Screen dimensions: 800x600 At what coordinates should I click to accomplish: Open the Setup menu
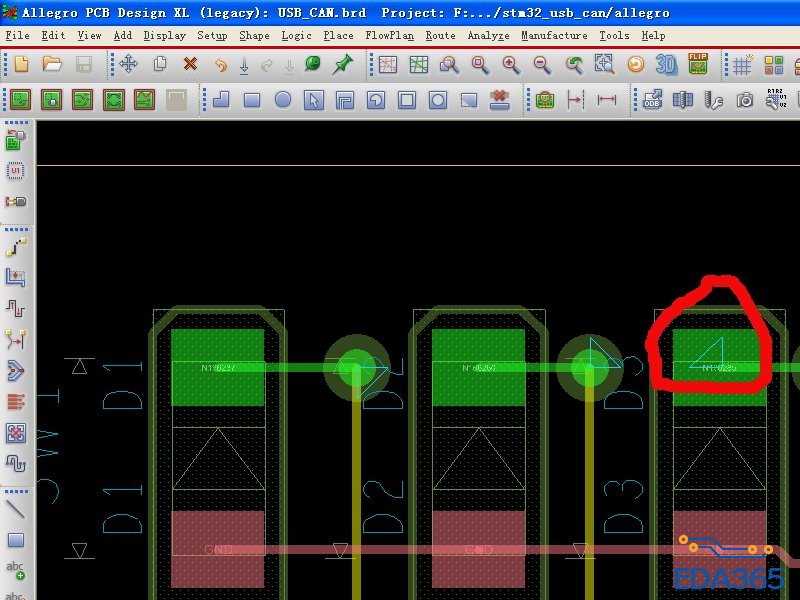tap(212, 35)
